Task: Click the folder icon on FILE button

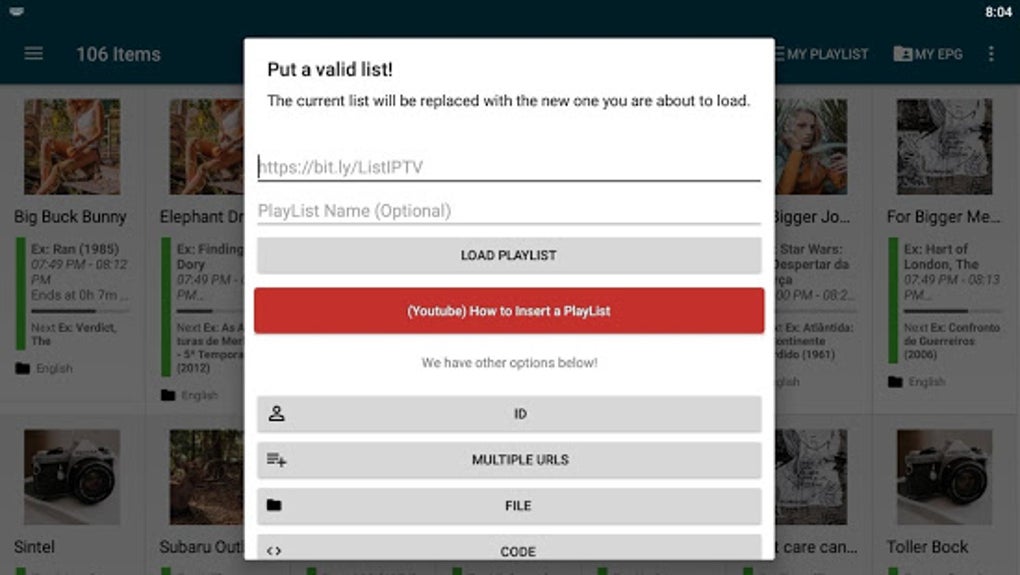Action: [x=275, y=506]
